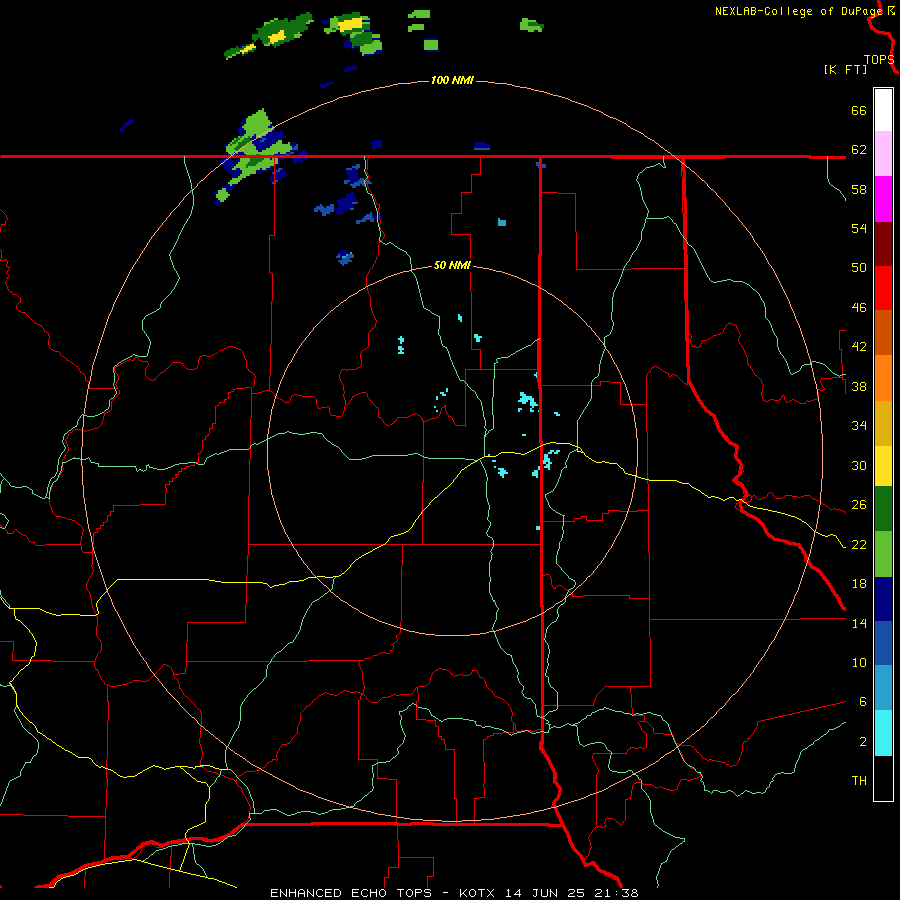
Task: Select the light green legend swatch
Action: coord(883,554)
